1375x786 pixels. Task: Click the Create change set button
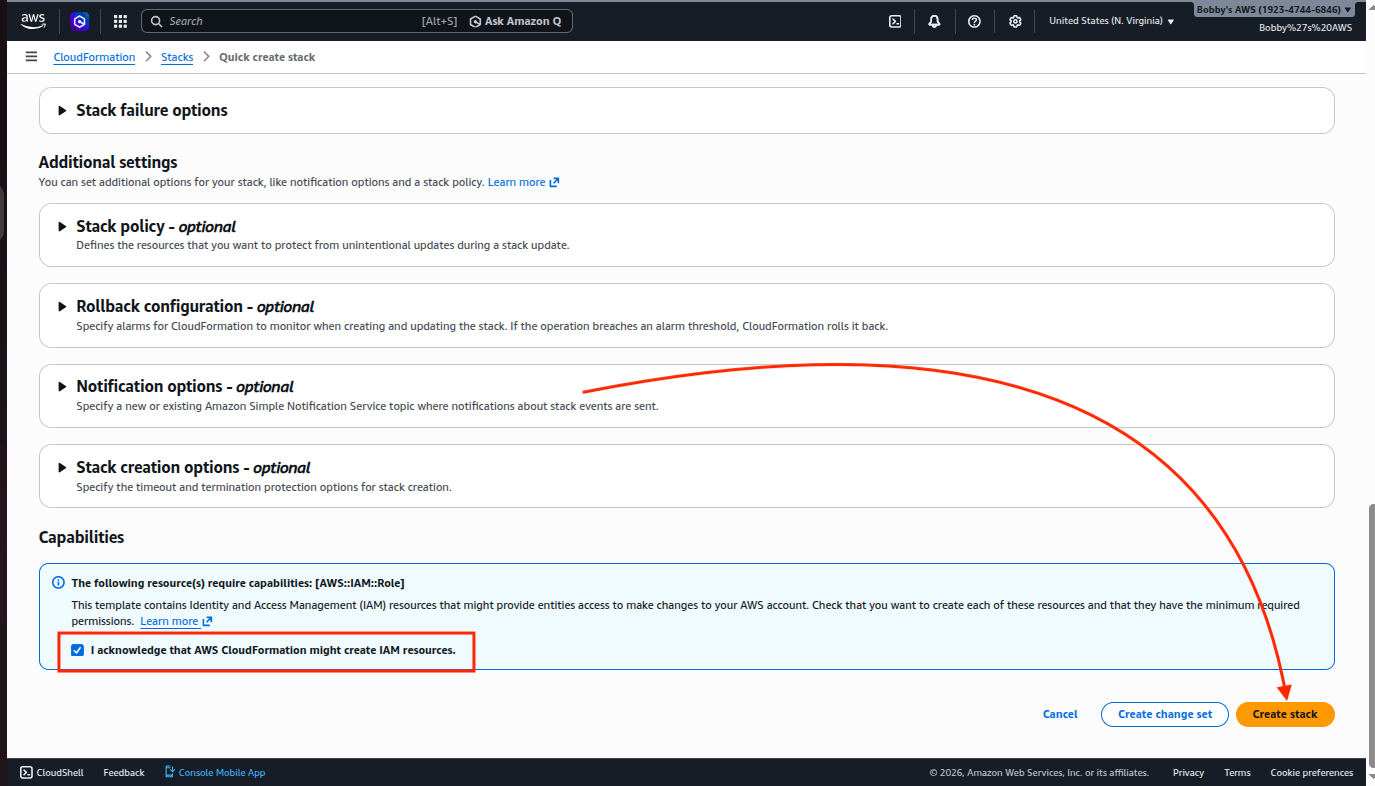click(x=1164, y=714)
